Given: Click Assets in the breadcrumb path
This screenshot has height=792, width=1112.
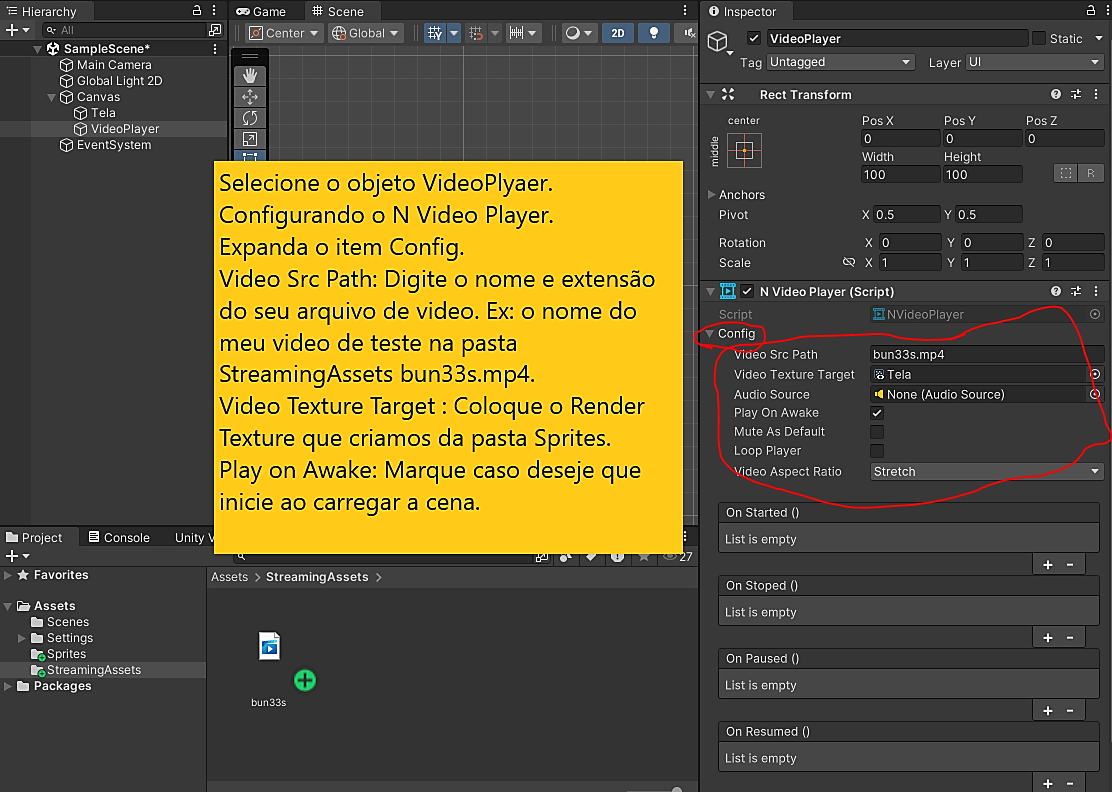Looking at the screenshot, I should coord(229,577).
